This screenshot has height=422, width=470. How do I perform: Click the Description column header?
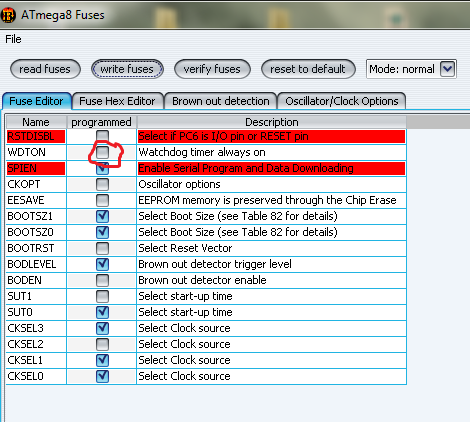(x=272, y=122)
